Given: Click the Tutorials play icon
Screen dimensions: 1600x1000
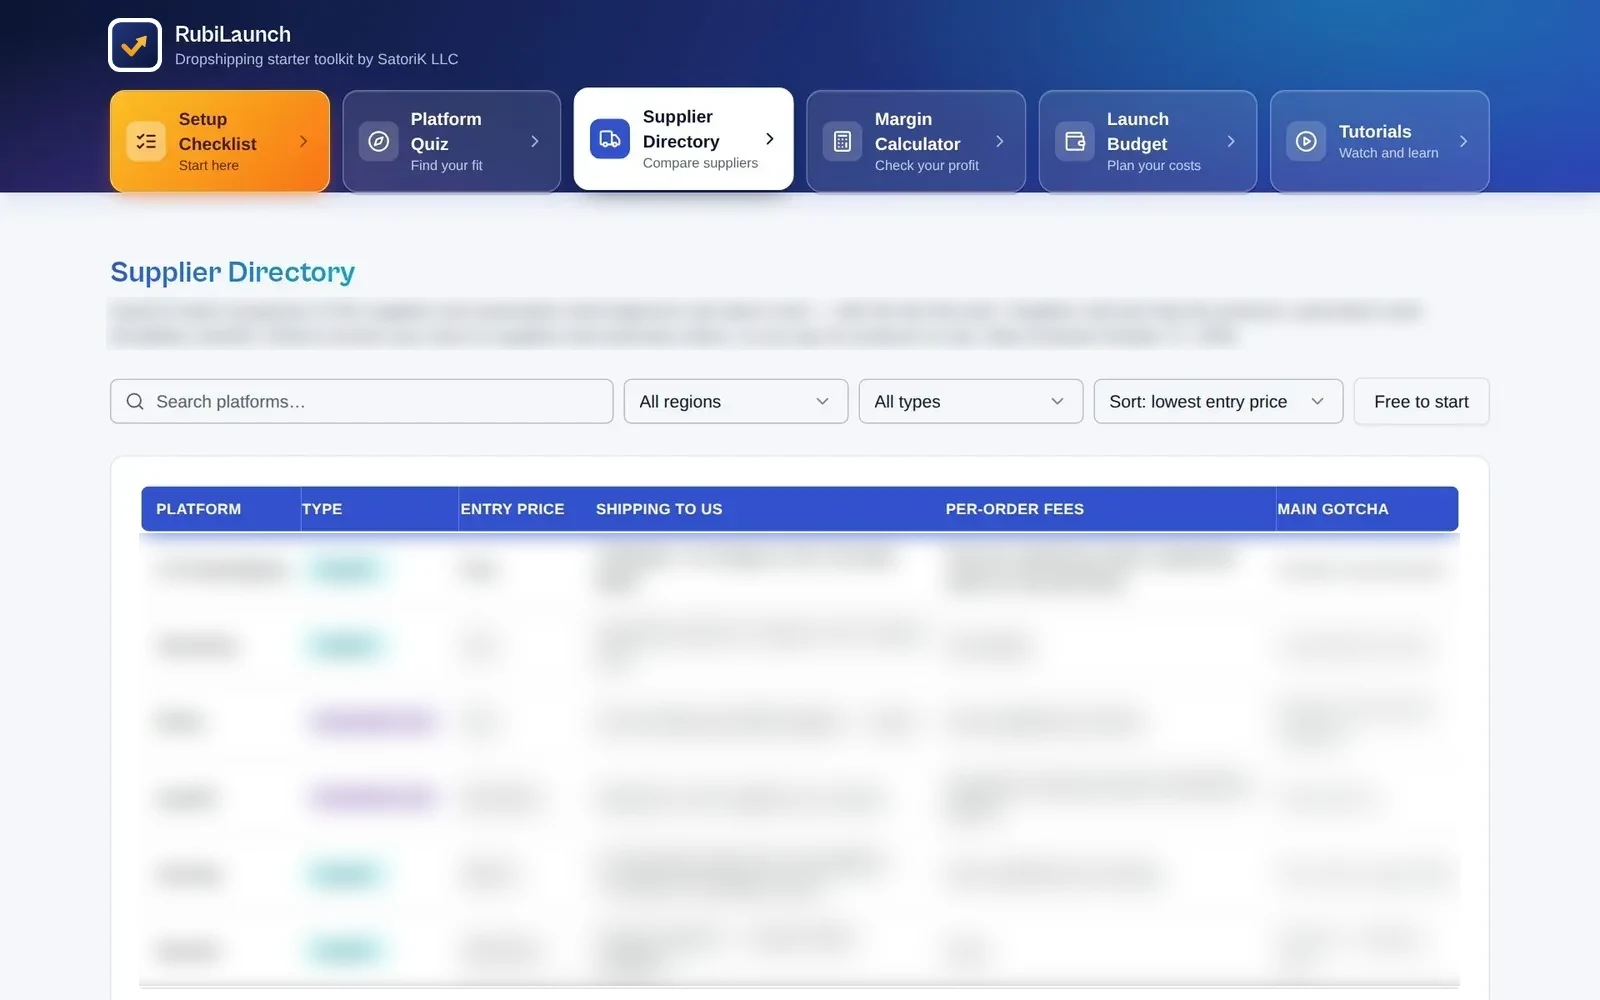Looking at the screenshot, I should (1306, 141).
